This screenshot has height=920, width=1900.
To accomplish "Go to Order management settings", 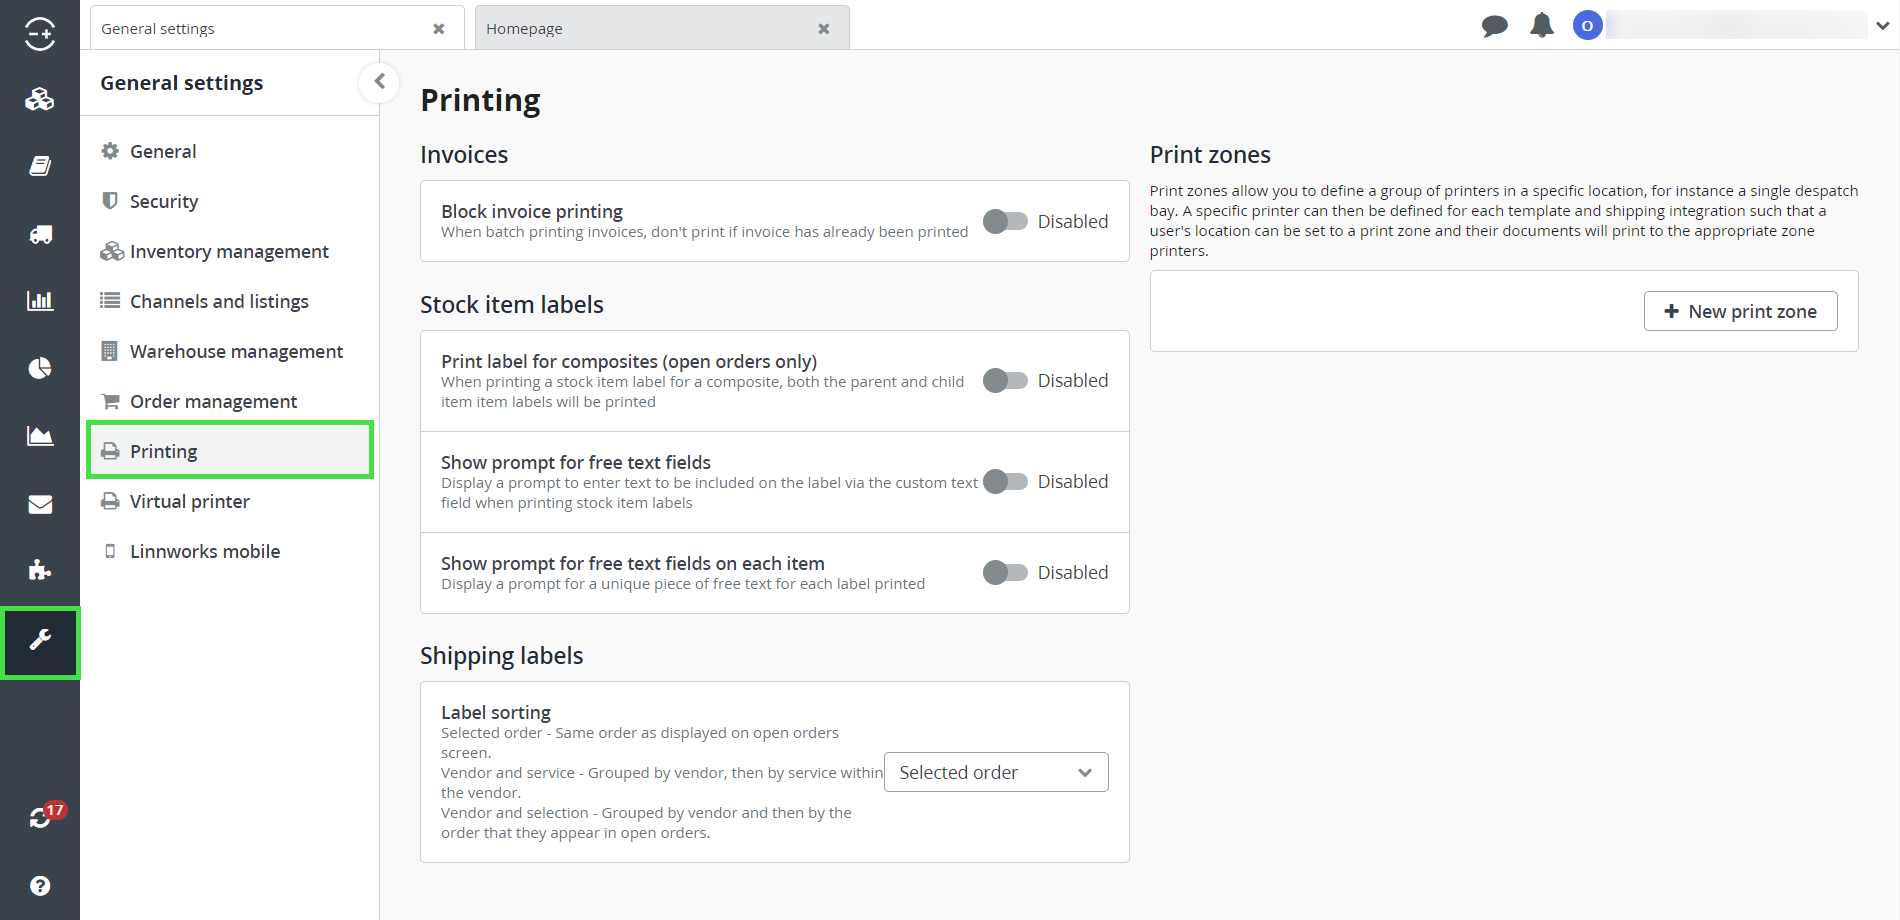I will pyautogui.click(x=213, y=401).
